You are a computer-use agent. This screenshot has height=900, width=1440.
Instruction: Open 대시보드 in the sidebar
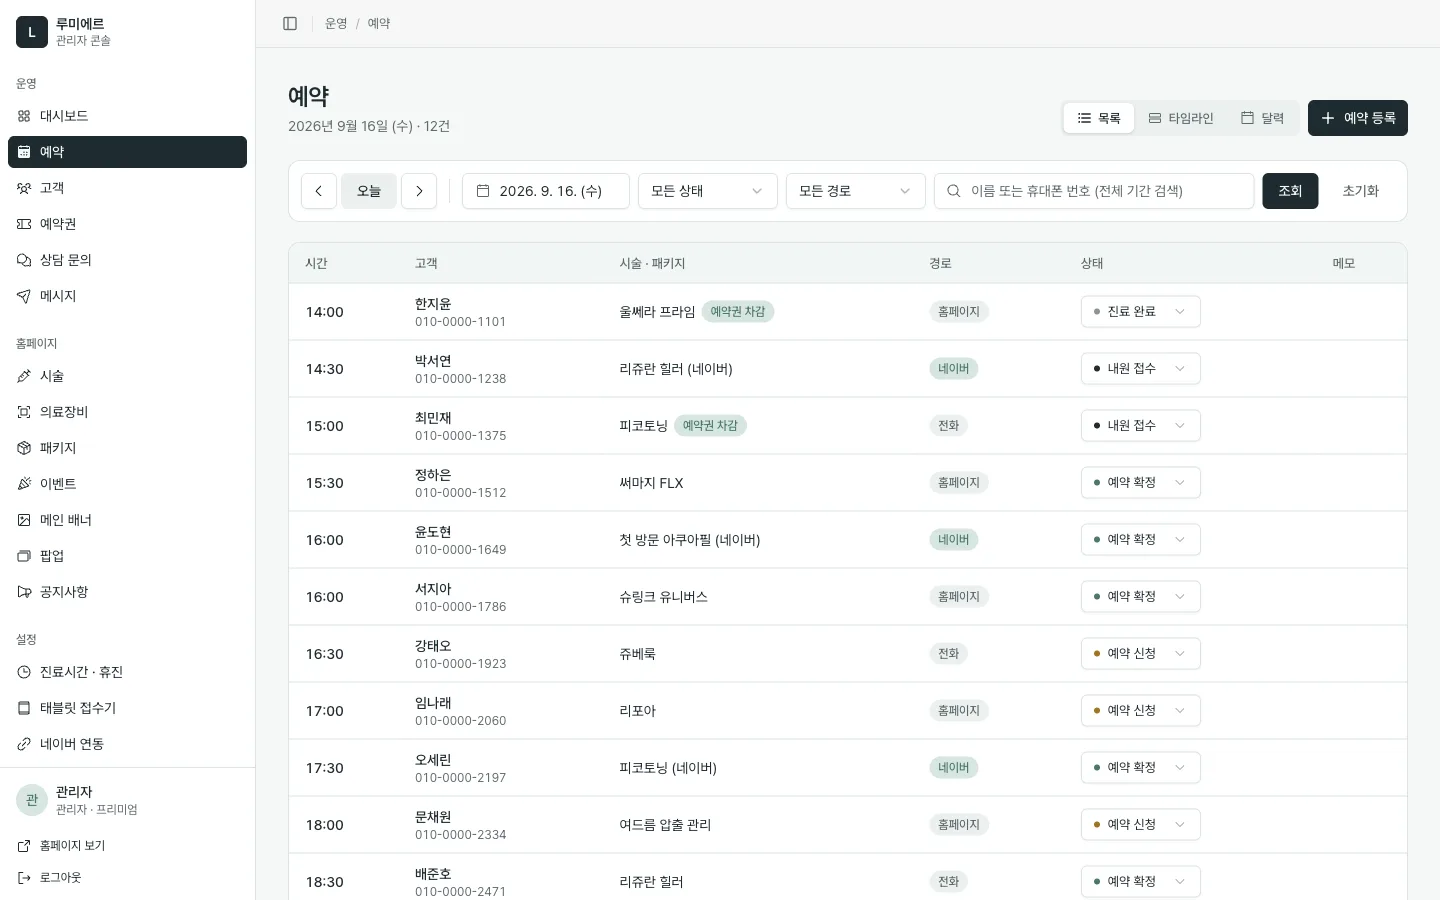point(127,116)
